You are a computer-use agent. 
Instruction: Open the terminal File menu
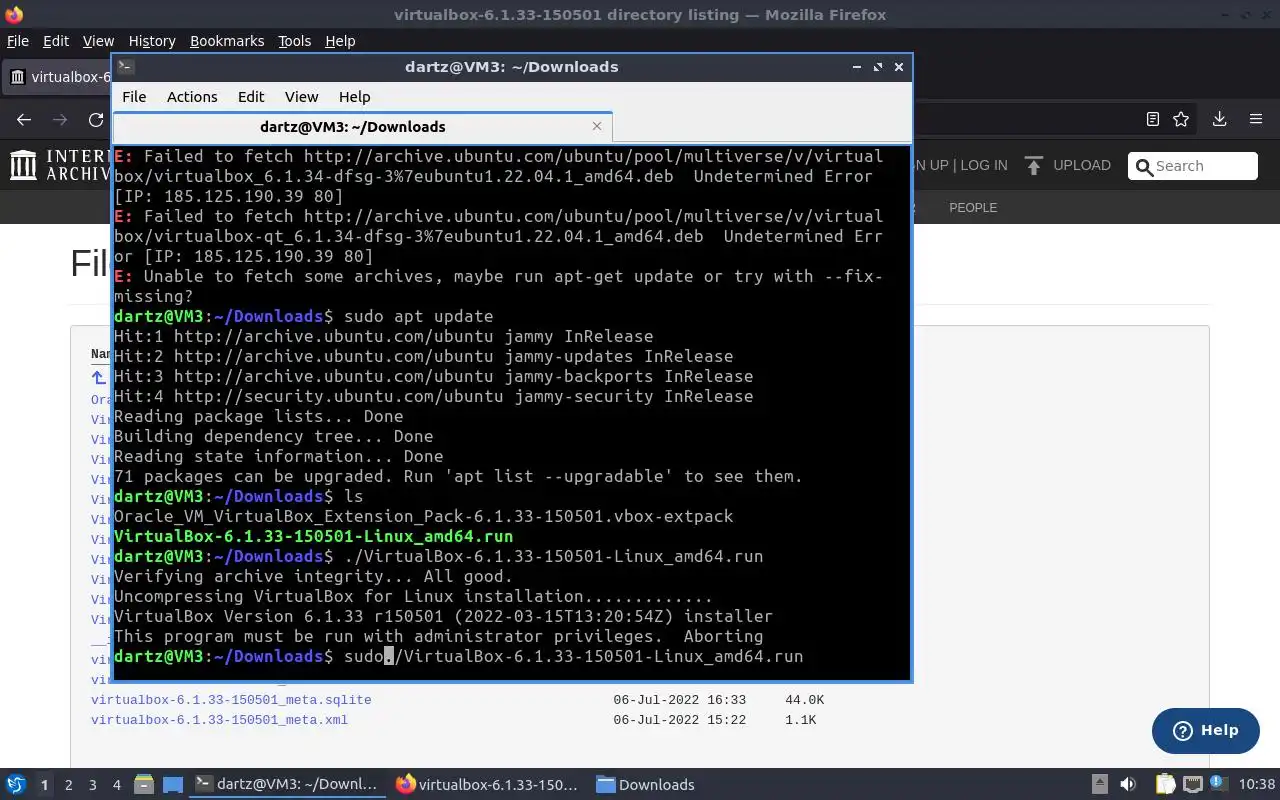point(134,97)
